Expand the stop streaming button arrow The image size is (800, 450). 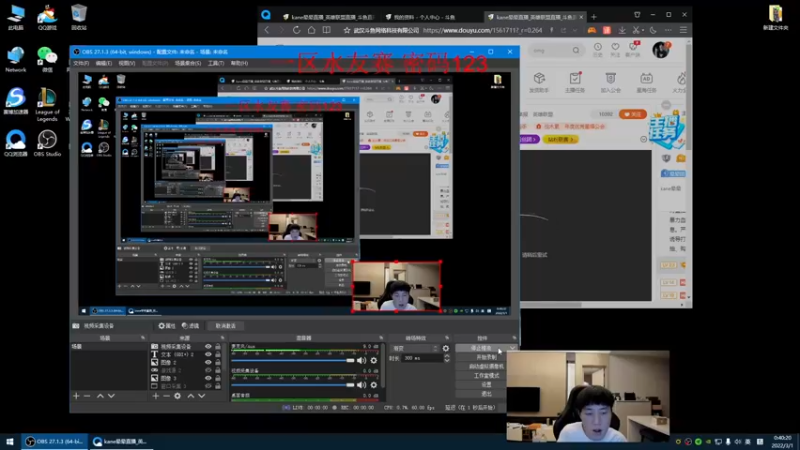tap(512, 348)
